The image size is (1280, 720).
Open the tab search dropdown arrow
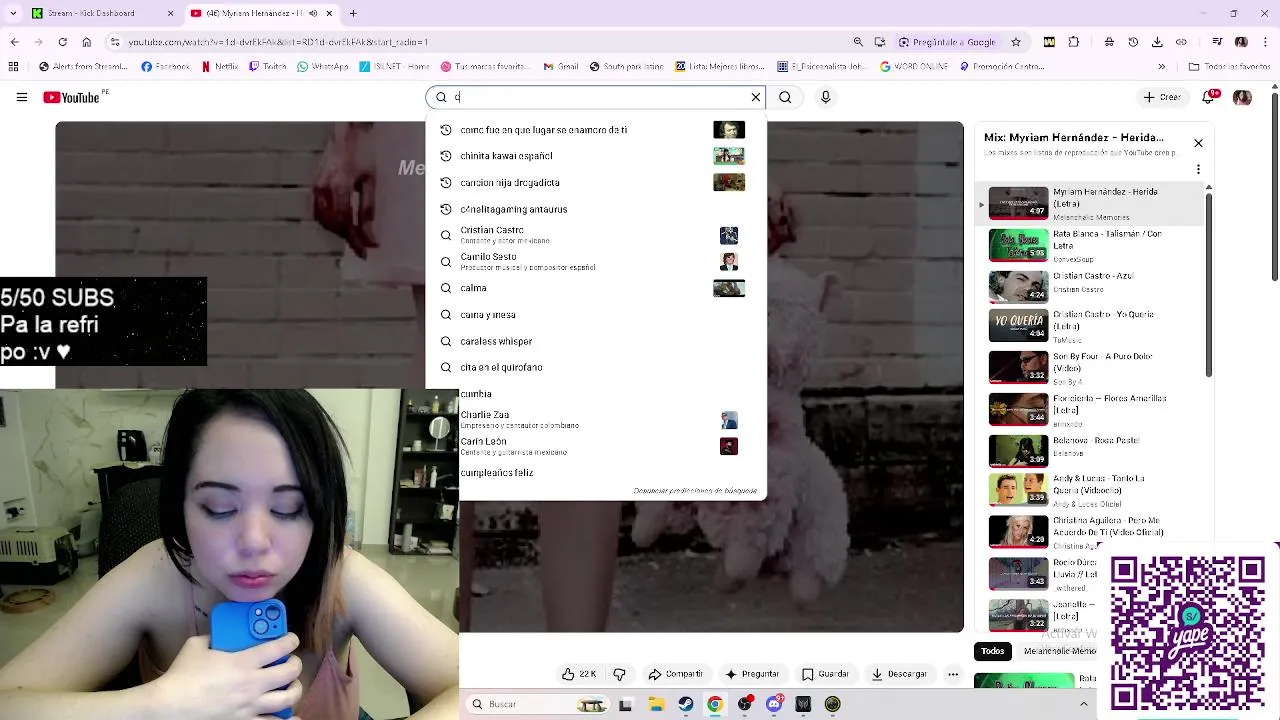[13, 13]
